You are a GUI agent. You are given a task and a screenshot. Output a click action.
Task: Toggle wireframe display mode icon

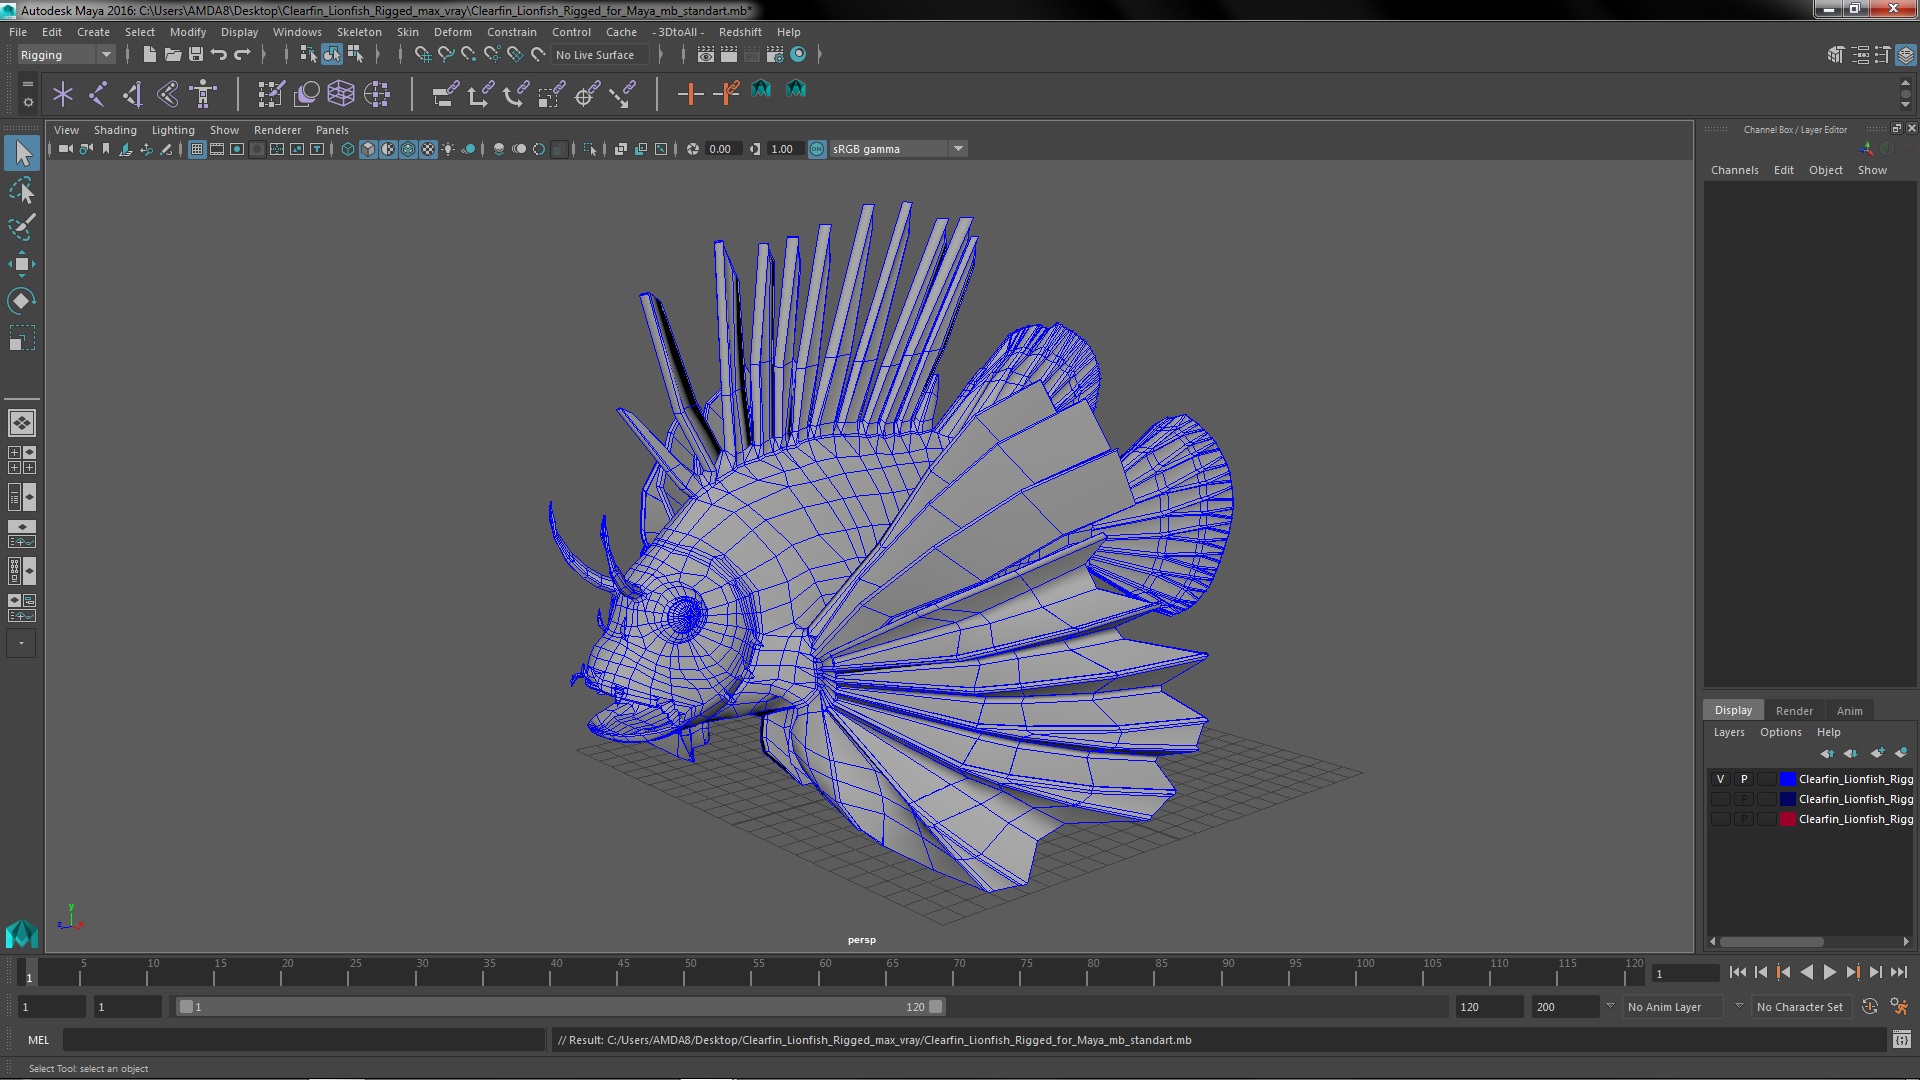coord(348,149)
